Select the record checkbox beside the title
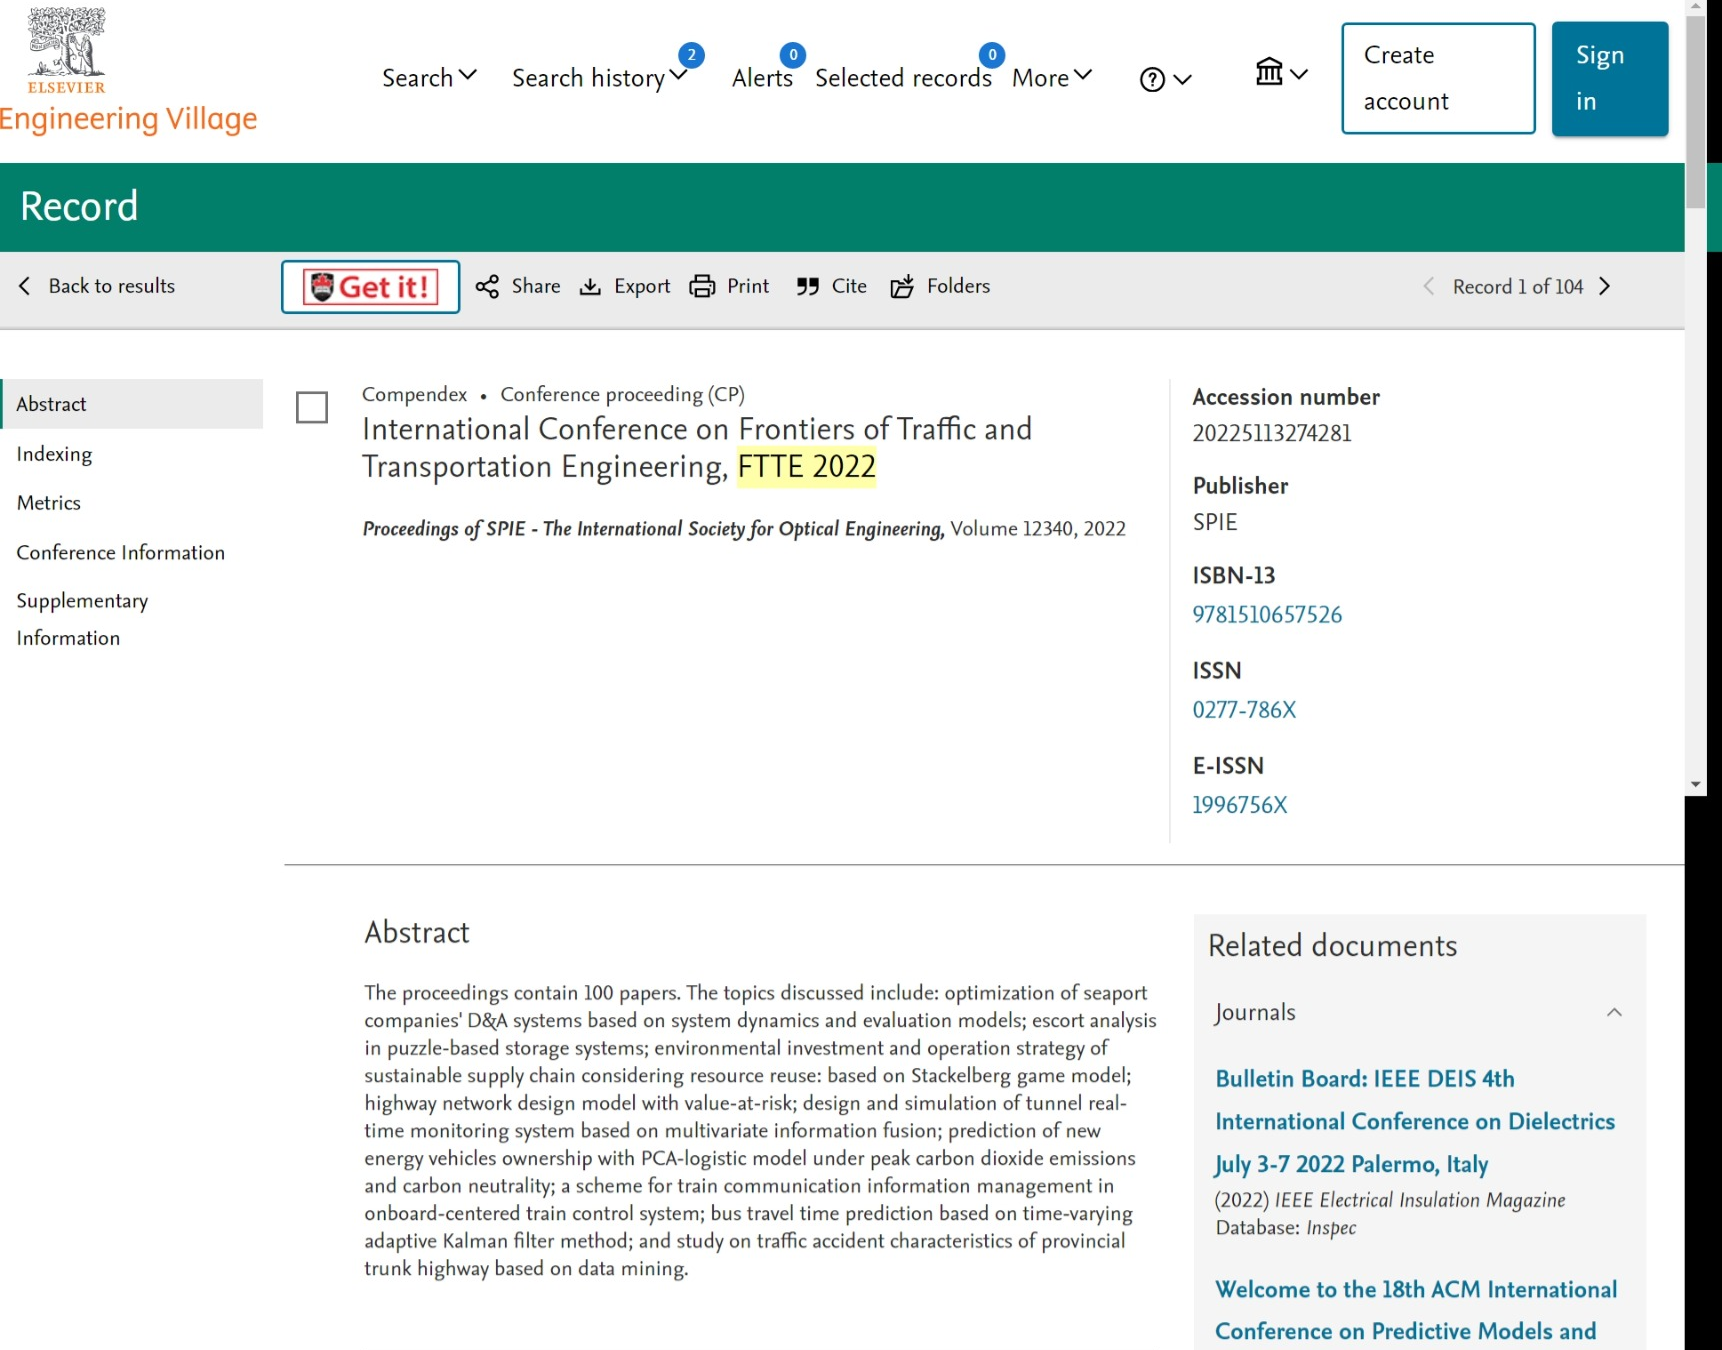Viewport: 1722px width, 1350px height. 312,407
